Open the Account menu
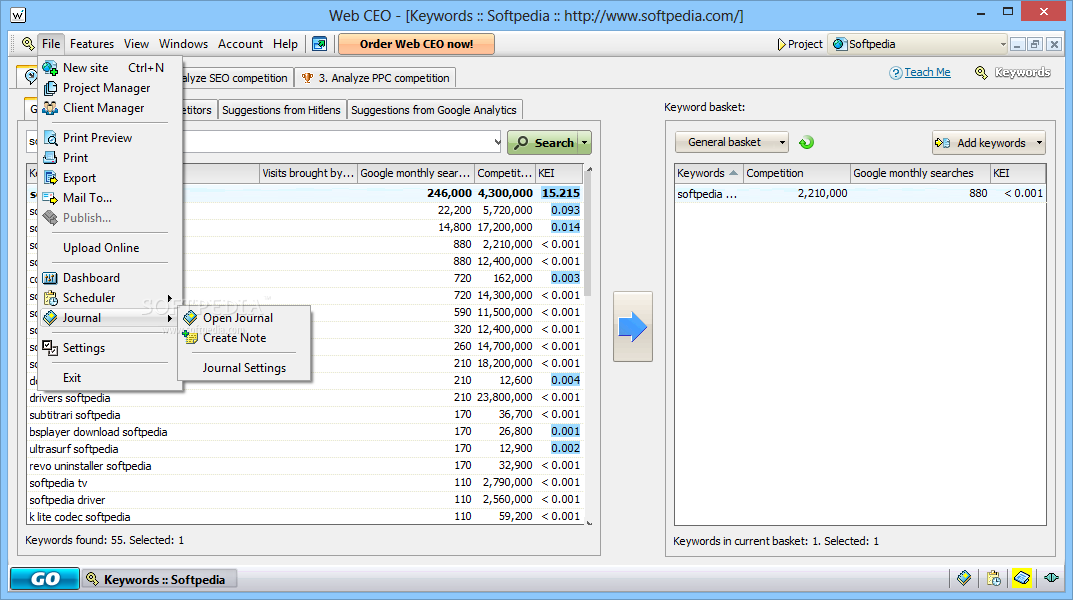1073x600 pixels. 240,44
